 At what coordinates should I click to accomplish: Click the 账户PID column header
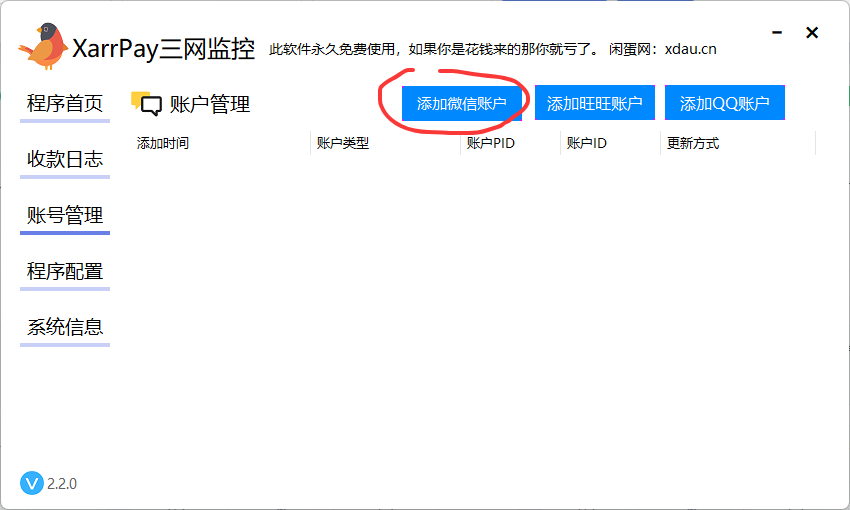511,143
